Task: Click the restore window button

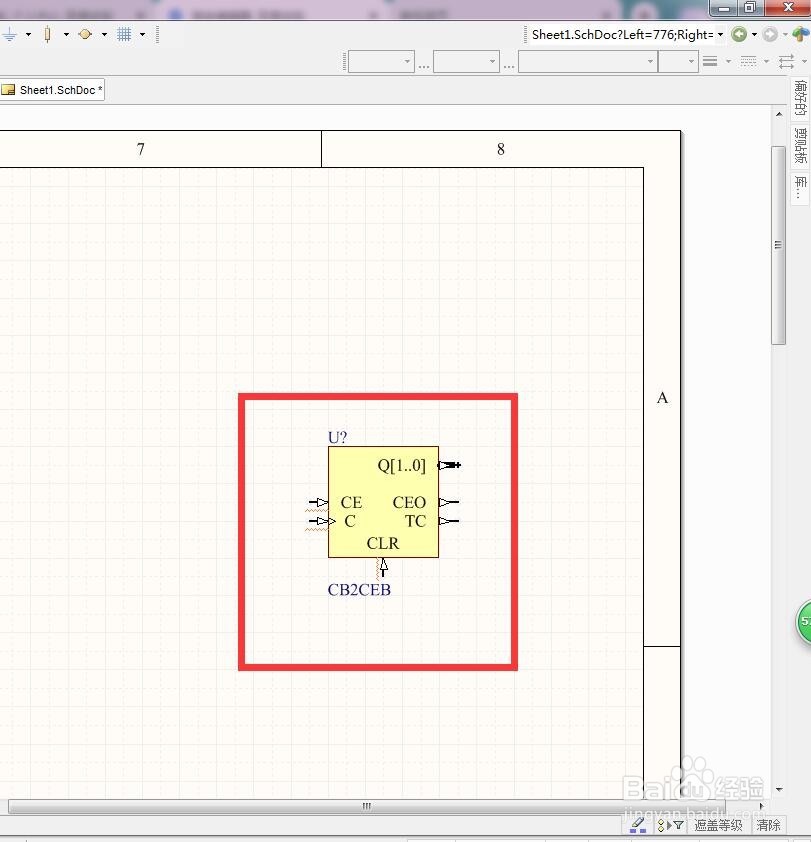Action: pyautogui.click(x=750, y=8)
